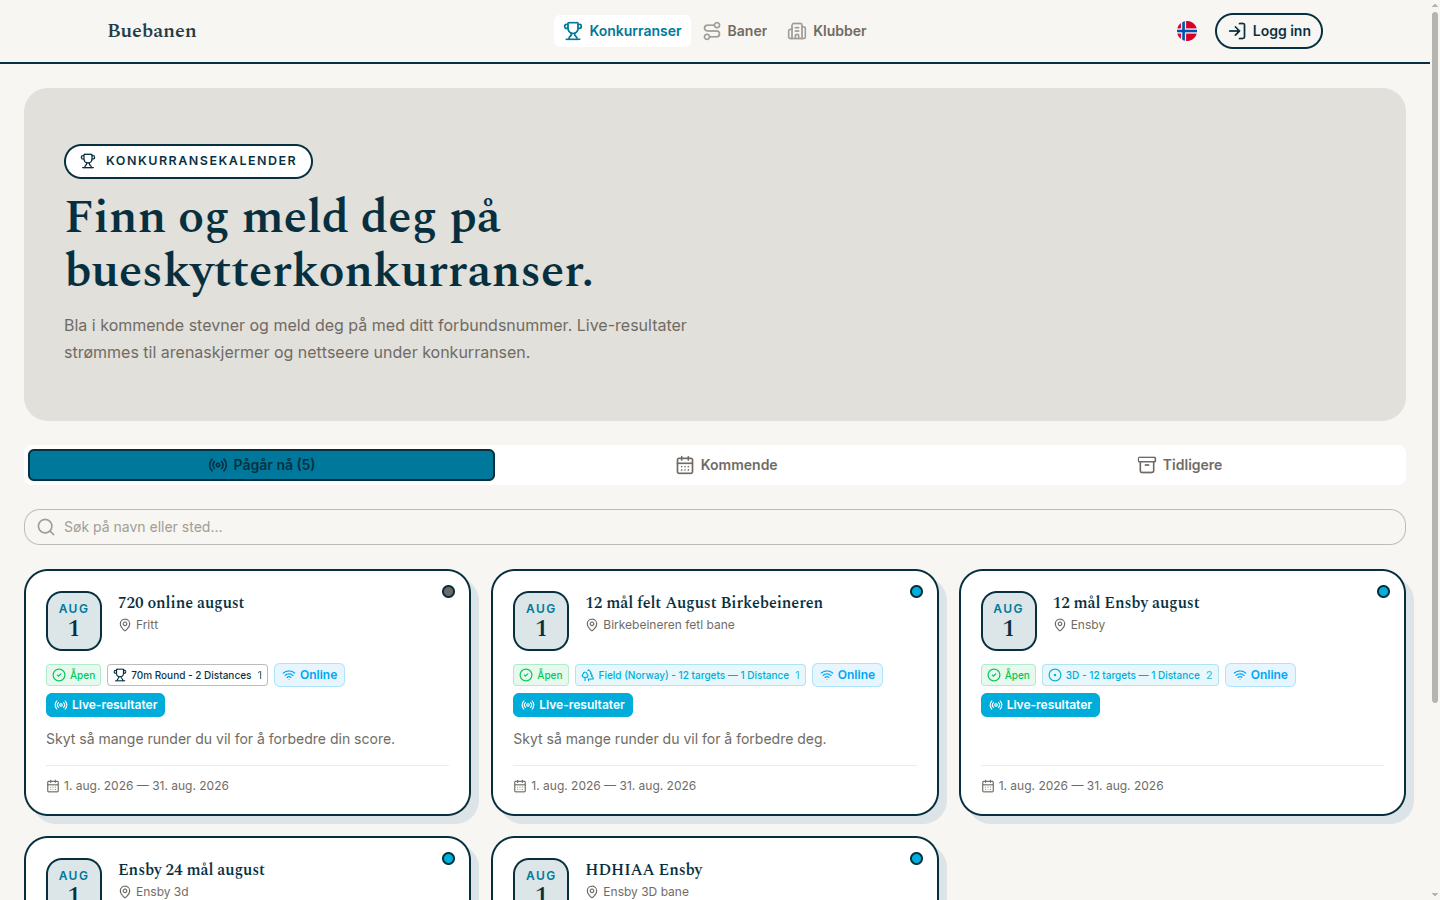Click the wifi icon on Birkebeineren Online badge

[827, 675]
